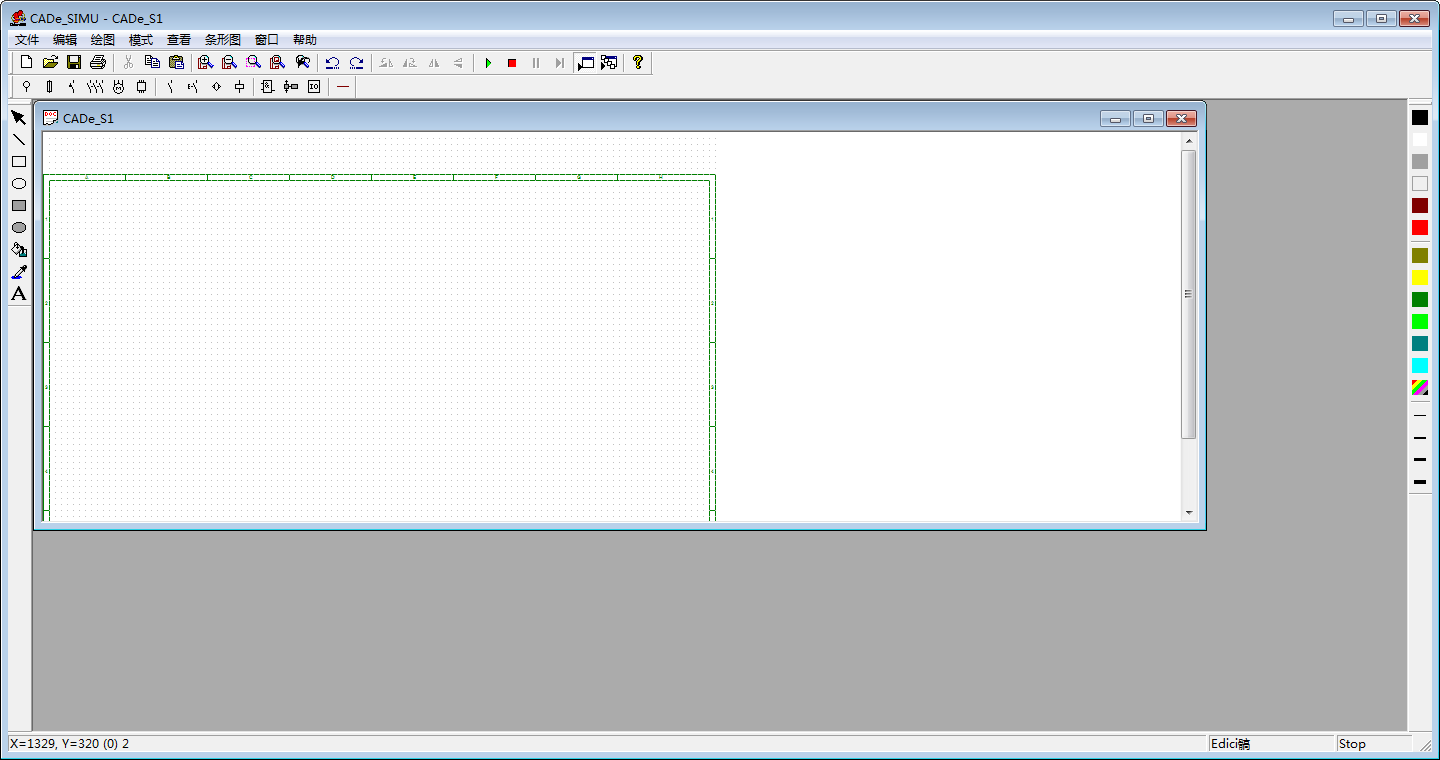Open a file using the folder icon
Screen dimensions: 1440x760
pyautogui.click(x=50, y=62)
